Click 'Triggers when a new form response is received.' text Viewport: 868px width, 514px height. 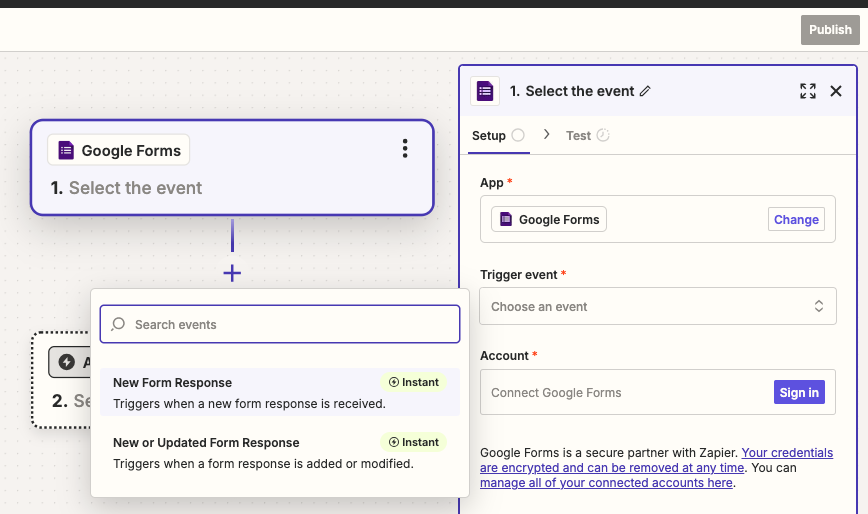[249, 404]
